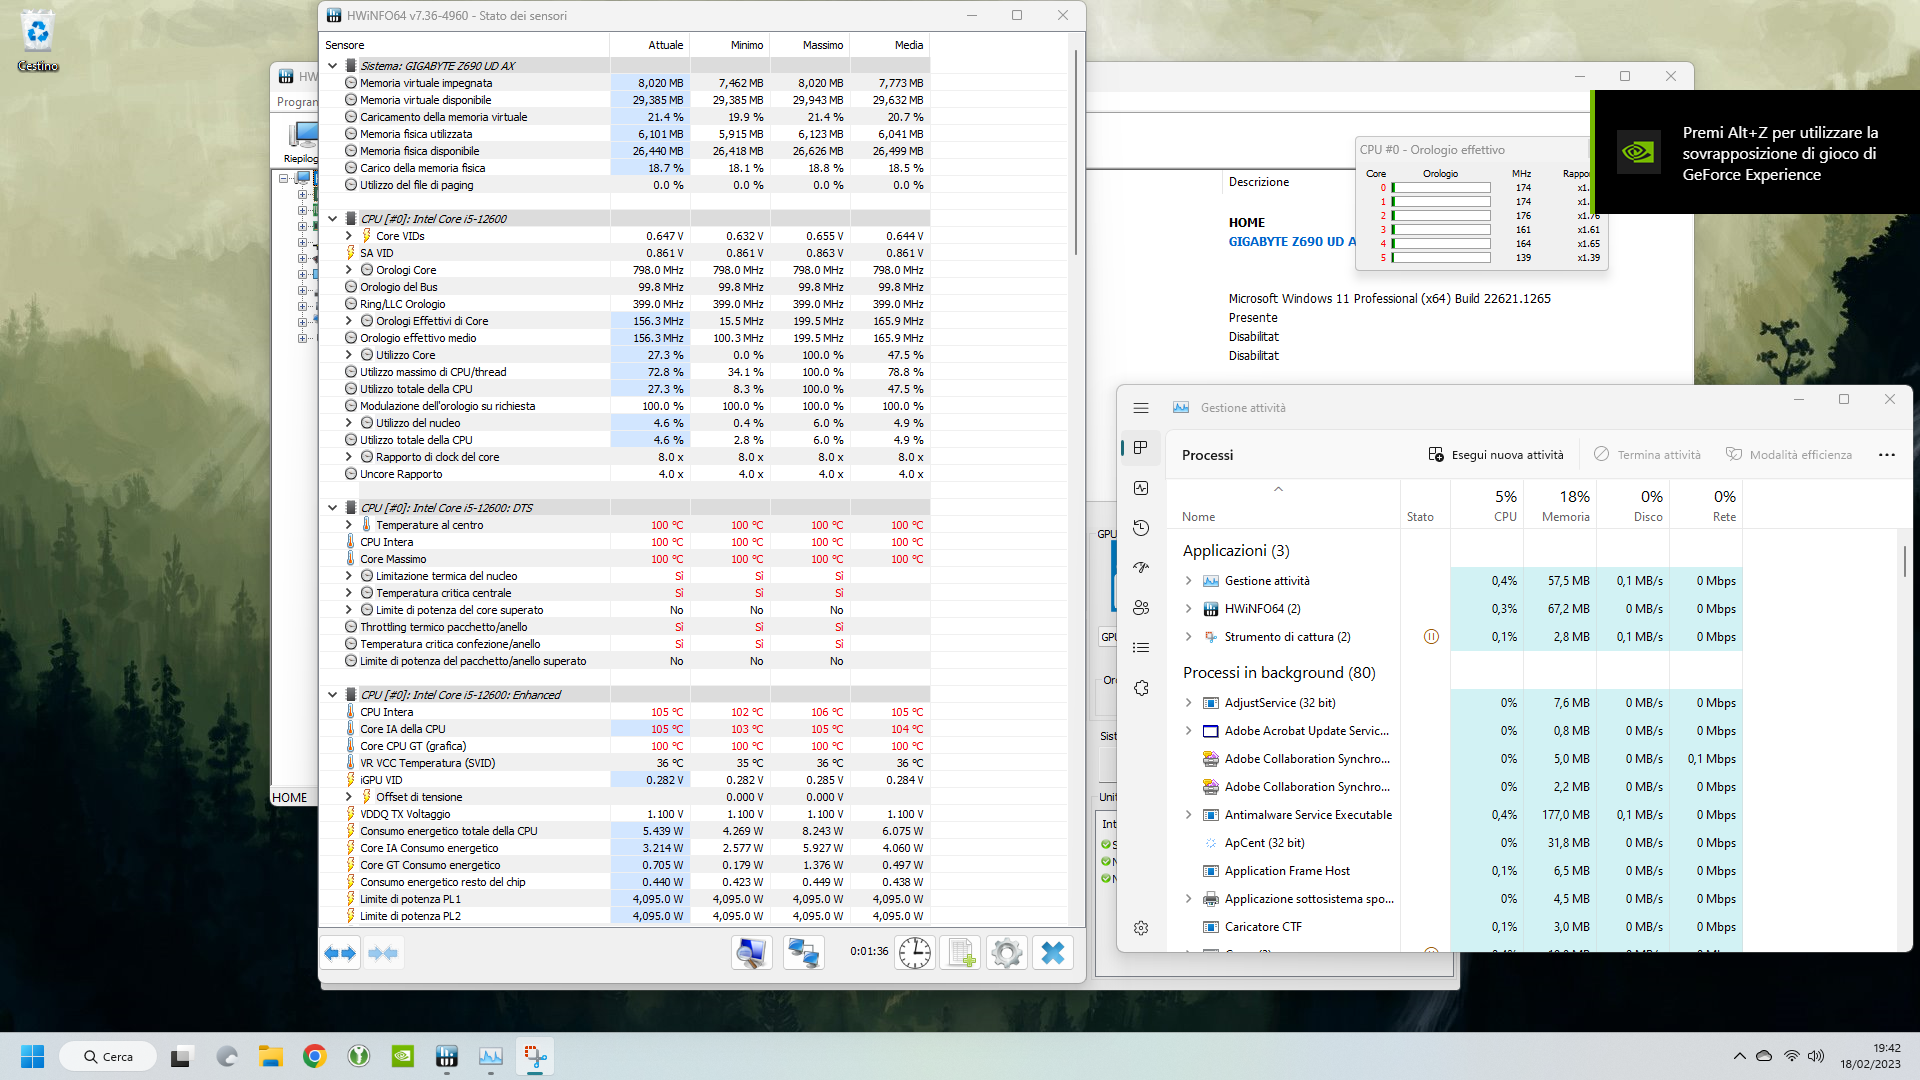Open the Cestino recycle bin on desktop
1920x1080 pixels.
point(38,42)
